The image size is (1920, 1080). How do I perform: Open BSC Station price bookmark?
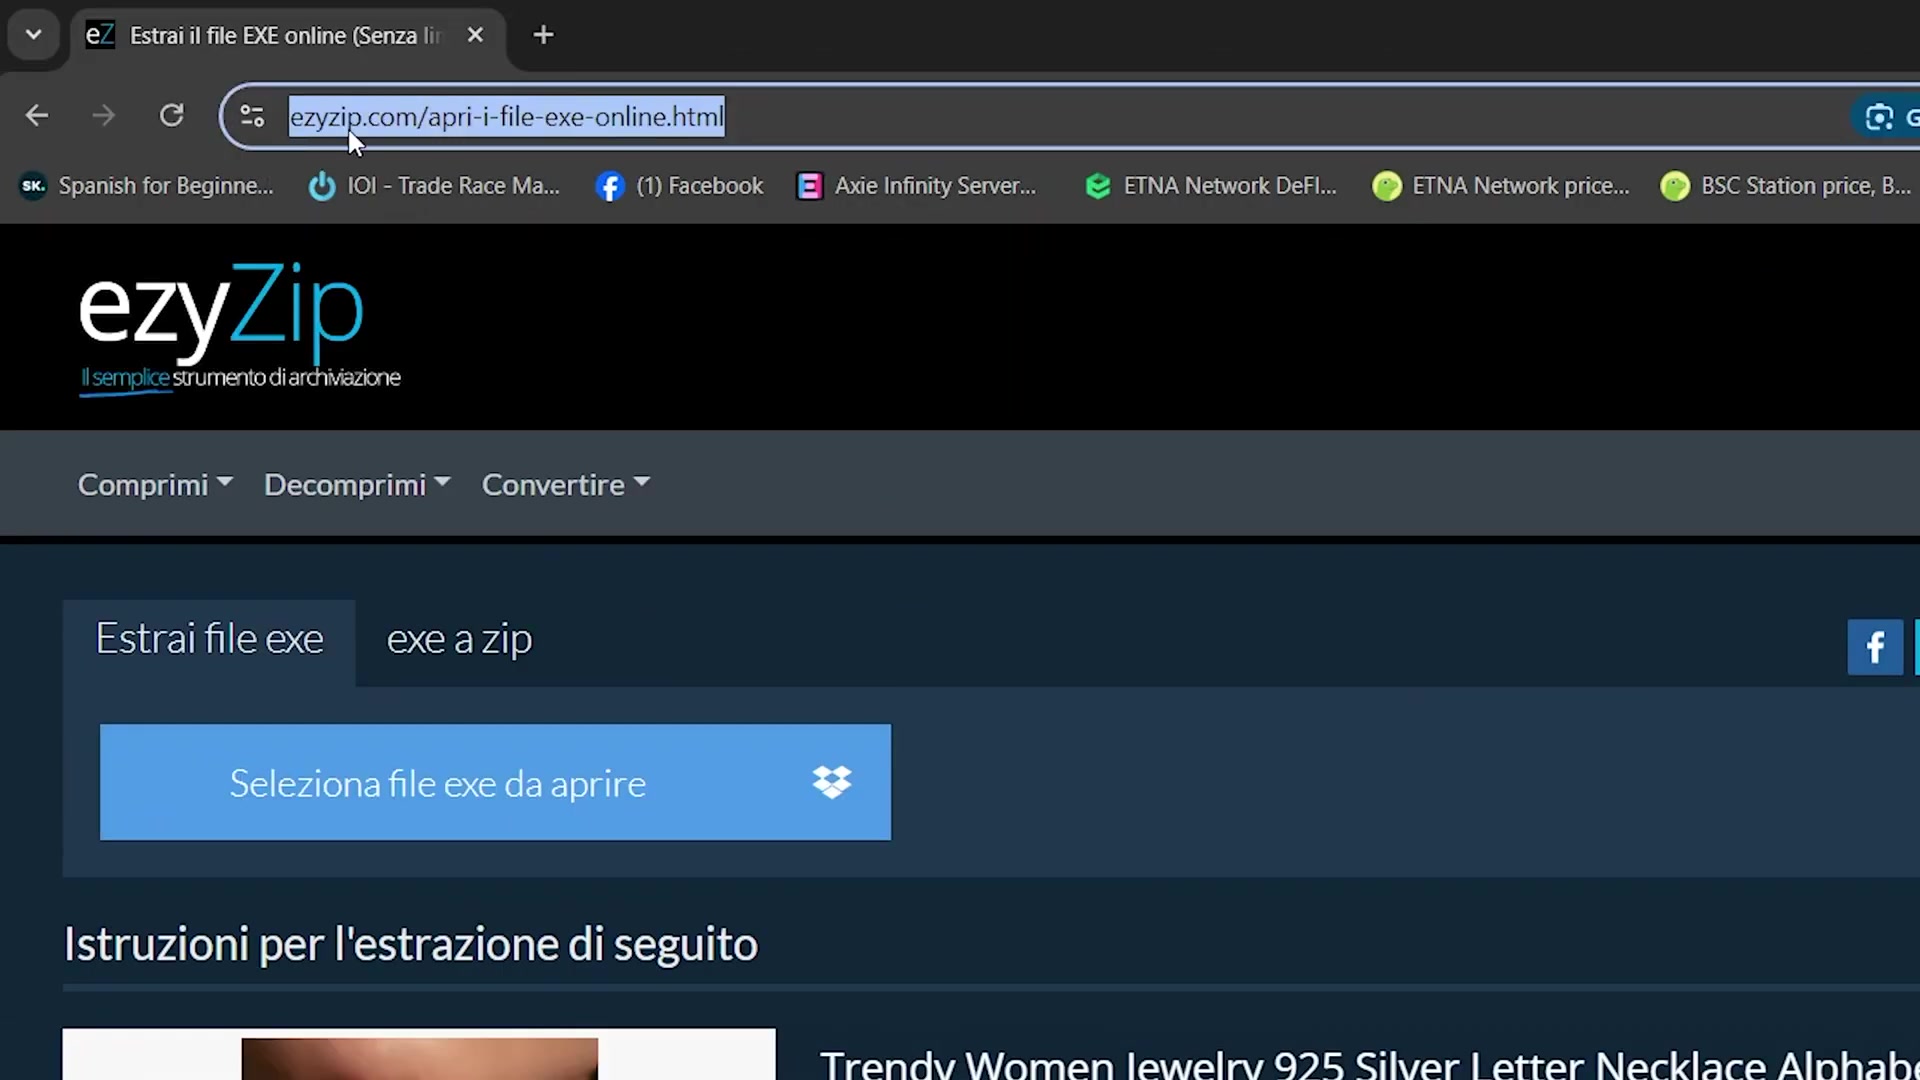[1786, 186]
